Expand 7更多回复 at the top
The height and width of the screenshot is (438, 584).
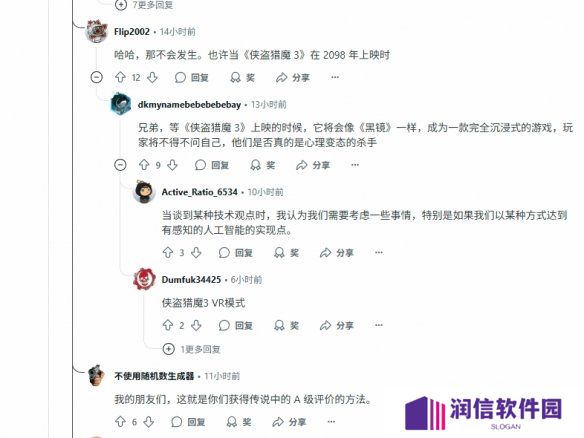[144, 5]
